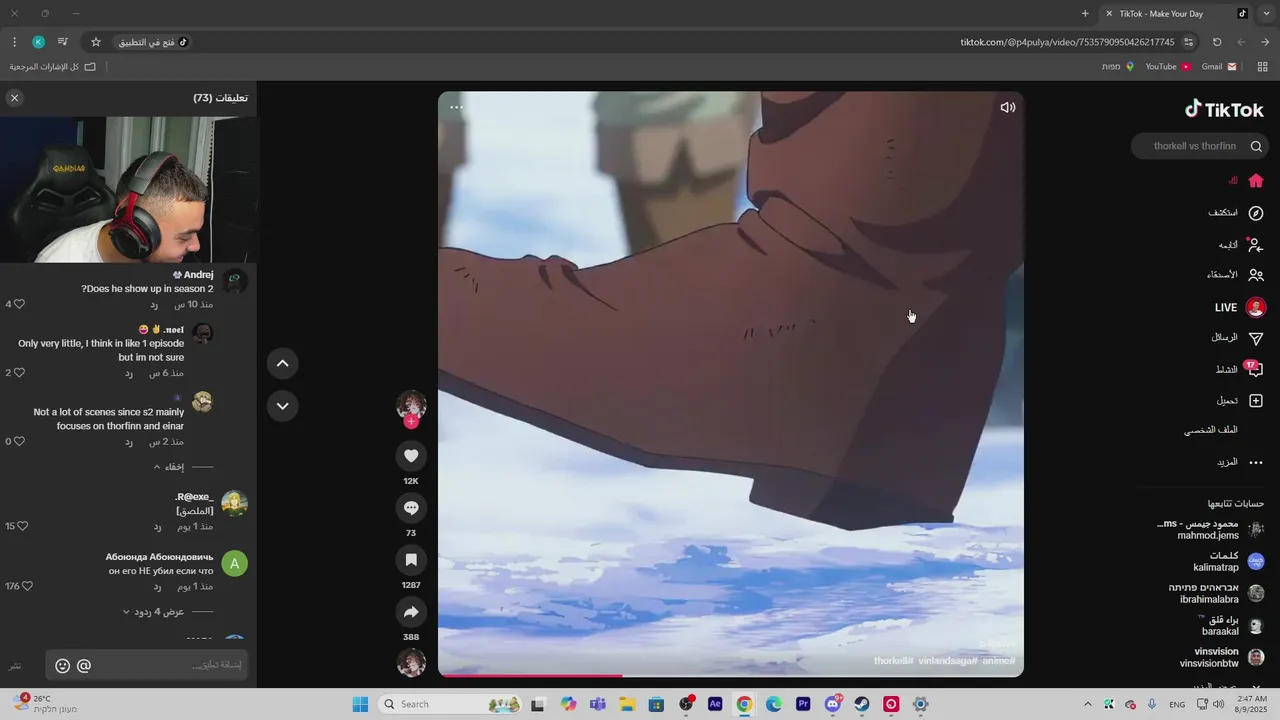Open the Gmail bookmark
Screen dimensions: 1280x720
pyautogui.click(x=1219, y=67)
